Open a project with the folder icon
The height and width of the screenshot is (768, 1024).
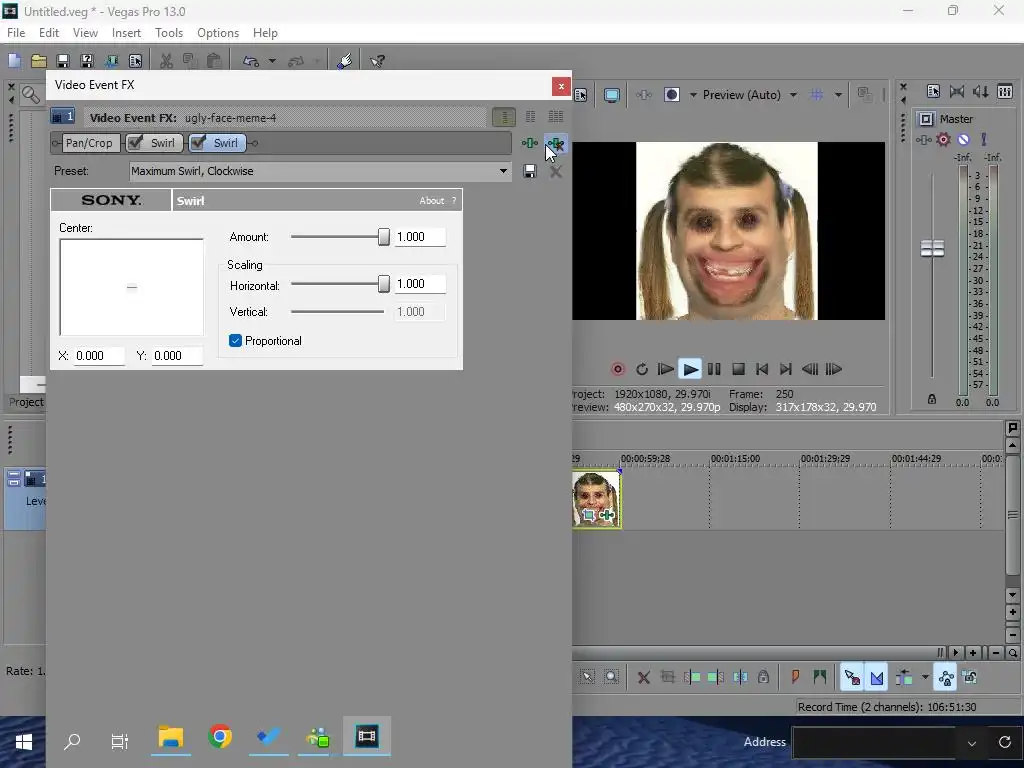(x=39, y=61)
